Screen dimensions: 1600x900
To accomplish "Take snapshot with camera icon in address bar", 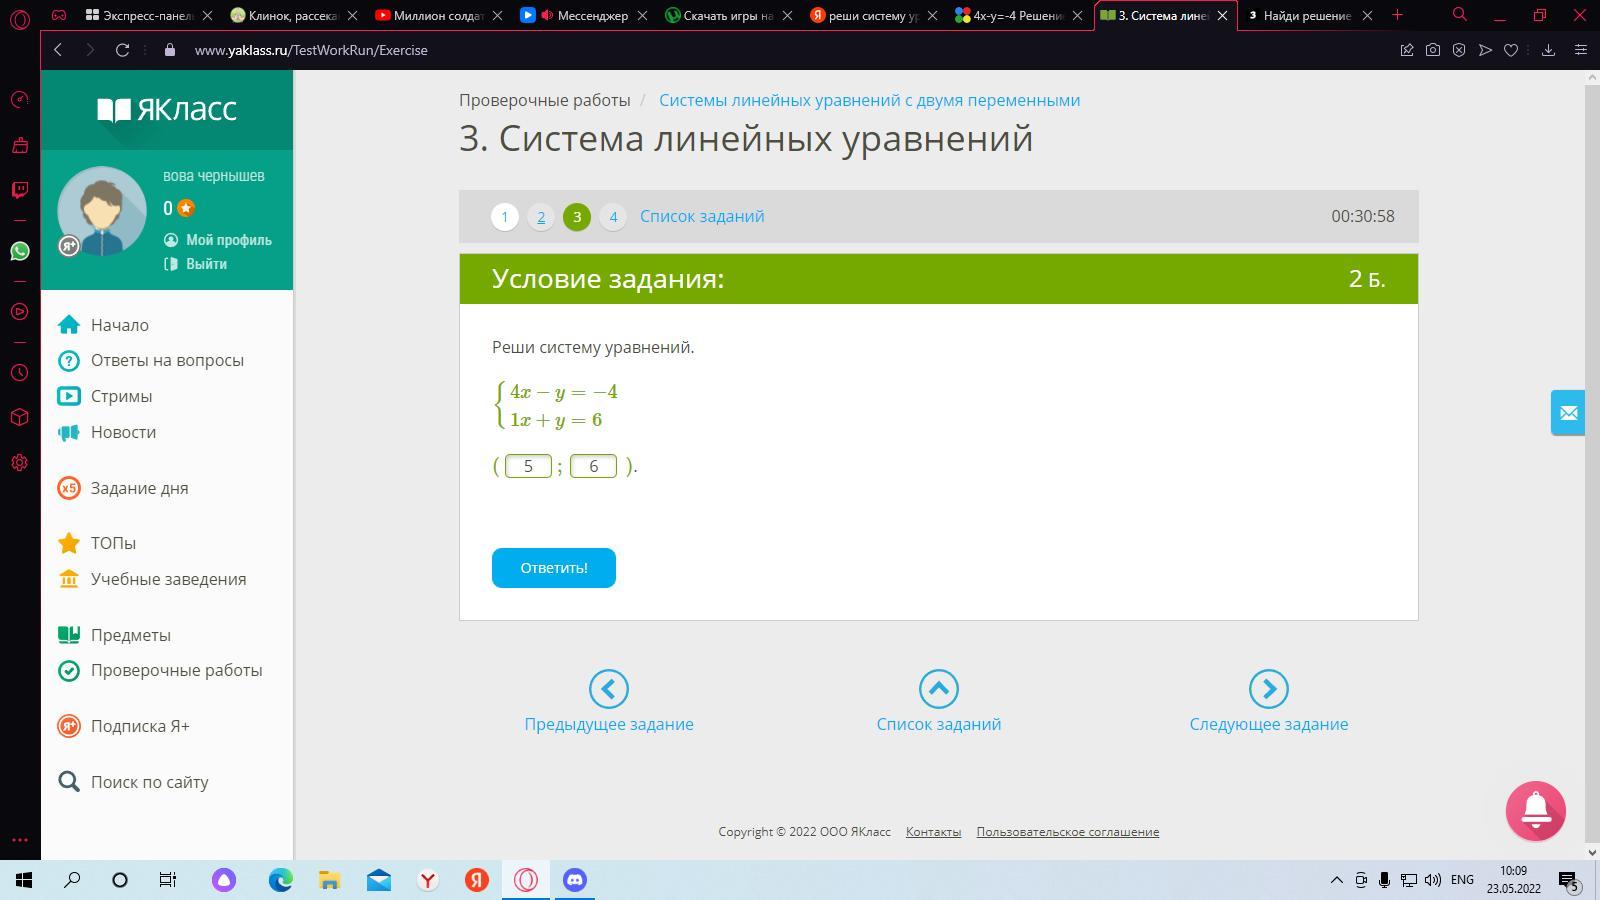I will (x=1433, y=50).
